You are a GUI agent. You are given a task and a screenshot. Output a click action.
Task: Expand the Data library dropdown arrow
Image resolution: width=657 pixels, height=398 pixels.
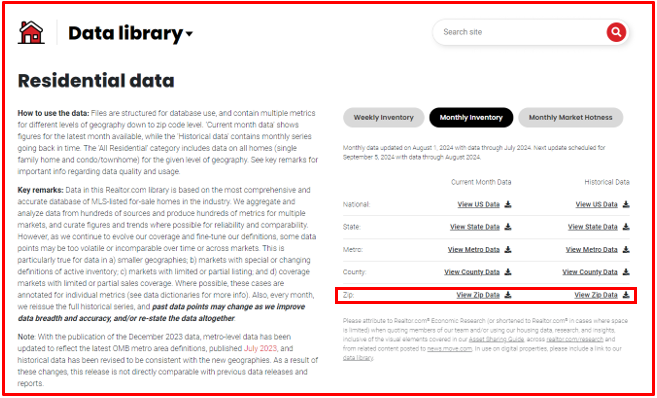click(x=189, y=34)
